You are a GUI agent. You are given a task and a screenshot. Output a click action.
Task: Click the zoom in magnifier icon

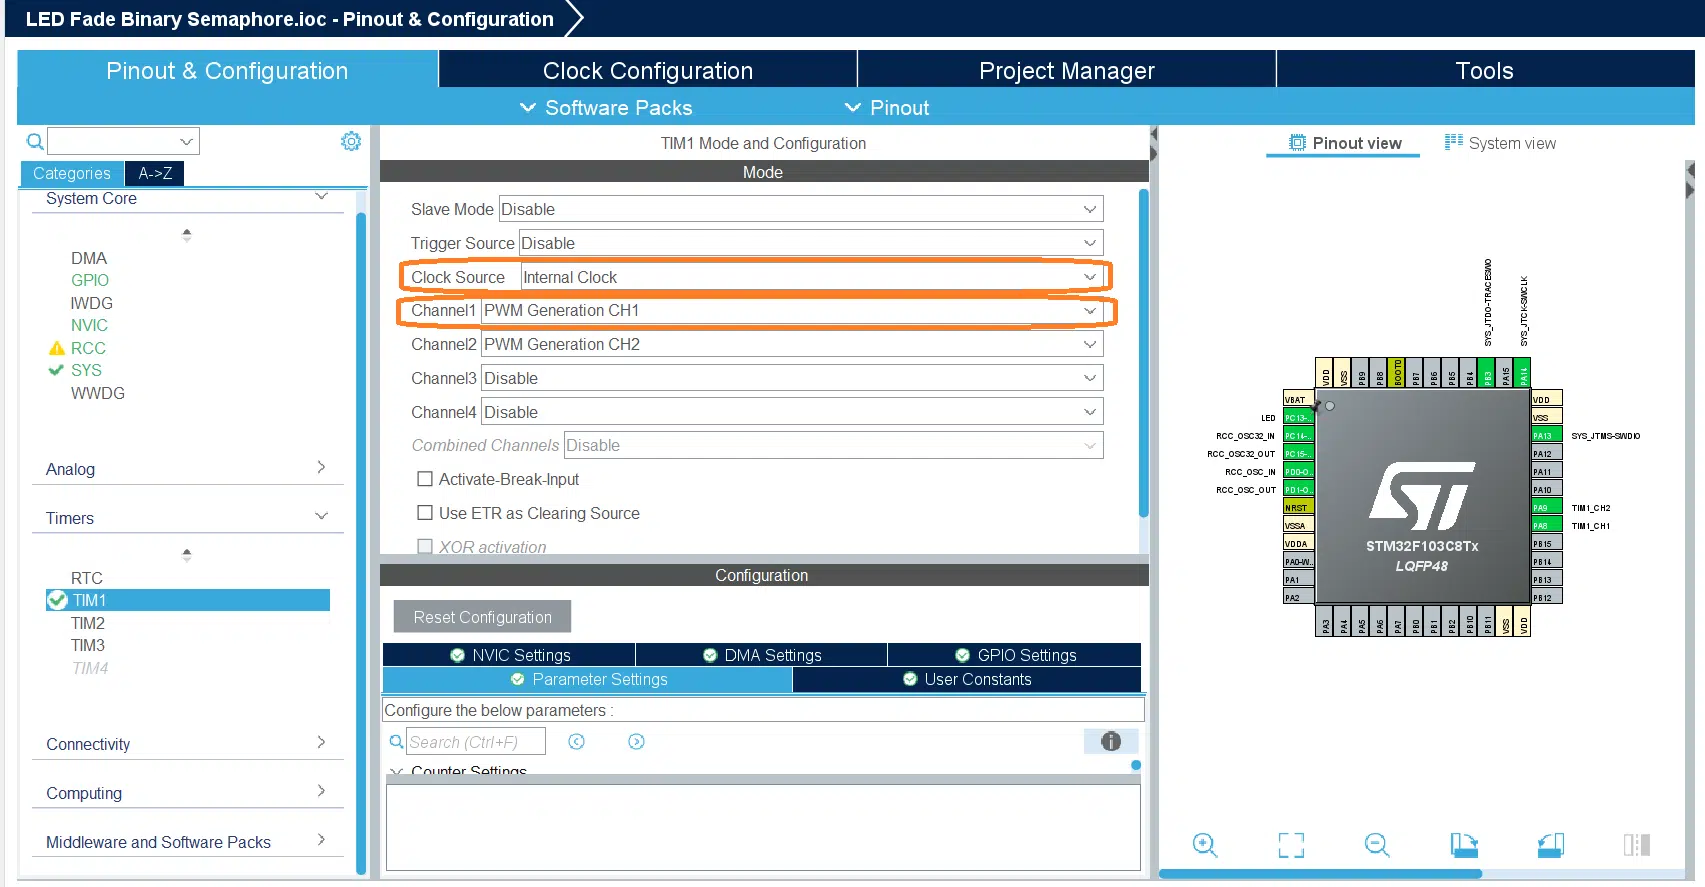point(1205,845)
